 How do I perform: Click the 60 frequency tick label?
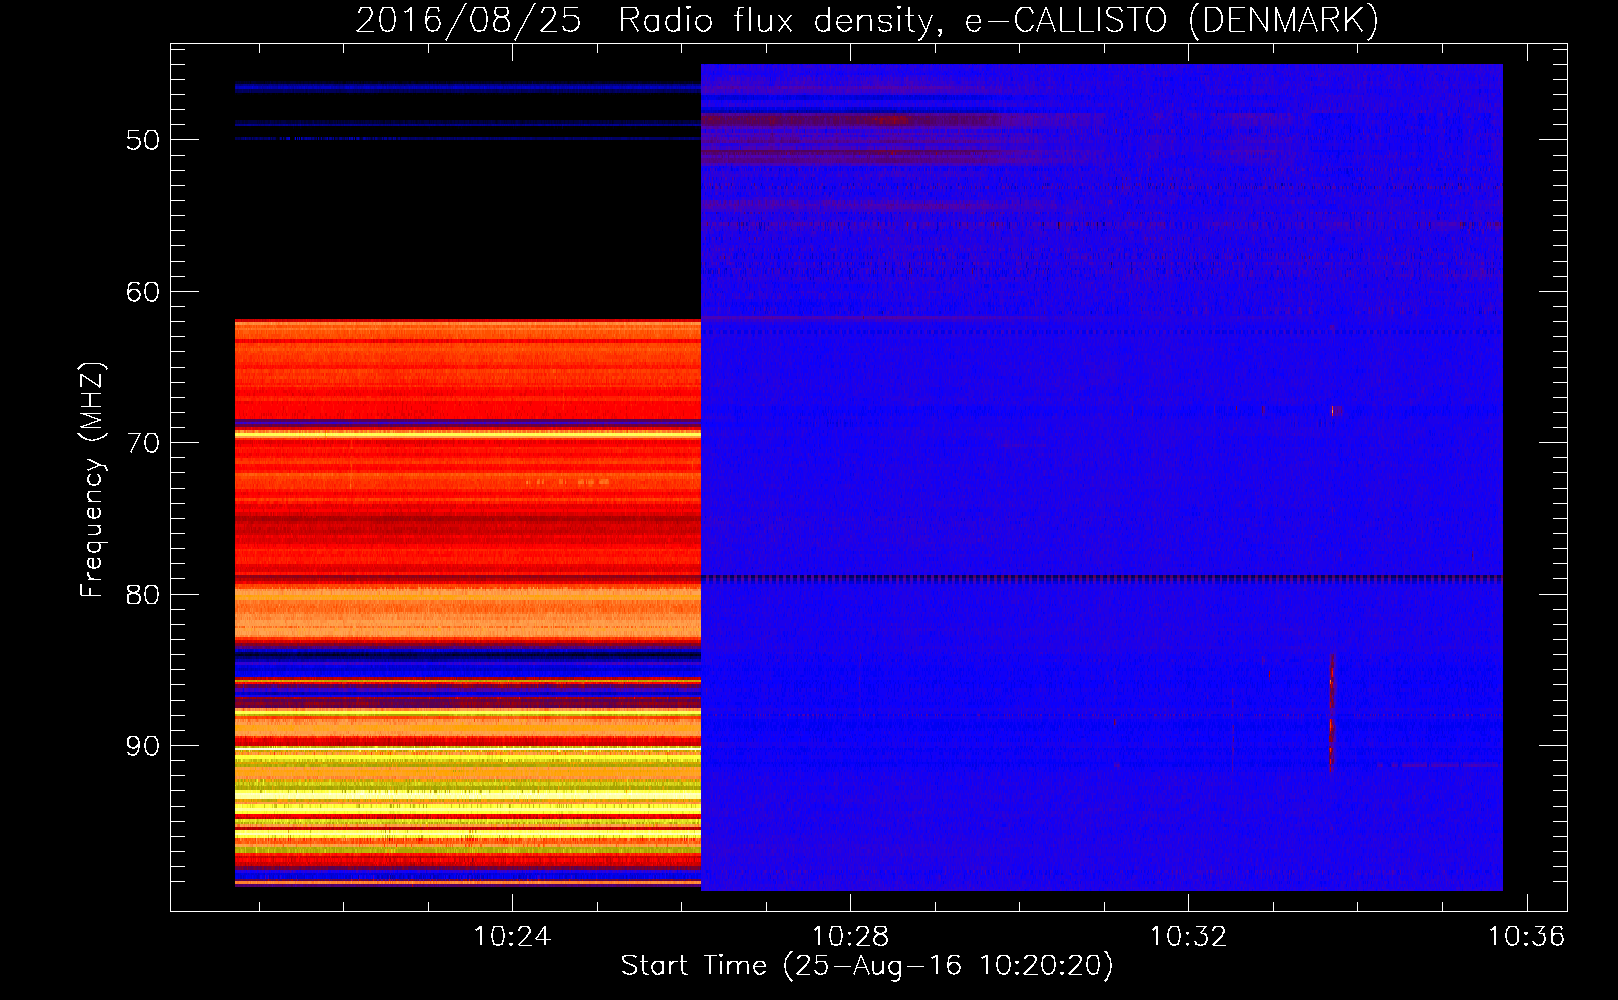click(x=143, y=292)
